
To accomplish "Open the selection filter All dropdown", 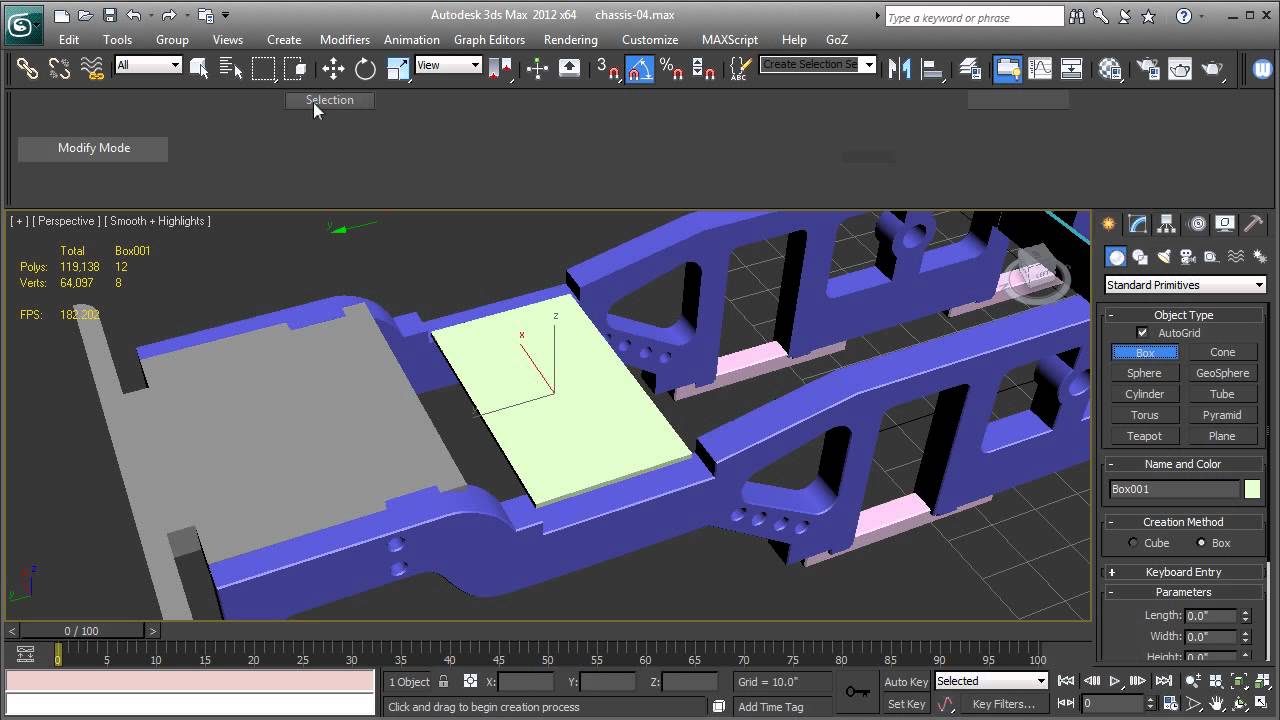I will coord(148,65).
